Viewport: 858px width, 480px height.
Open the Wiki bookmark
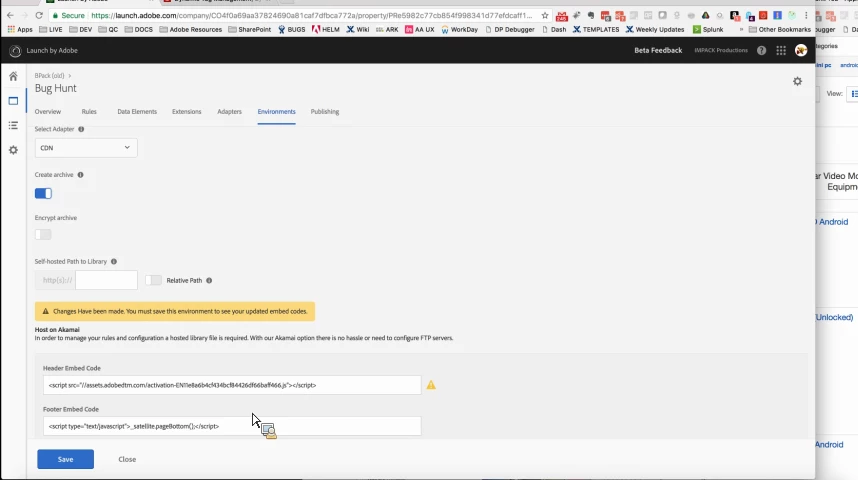(x=358, y=30)
